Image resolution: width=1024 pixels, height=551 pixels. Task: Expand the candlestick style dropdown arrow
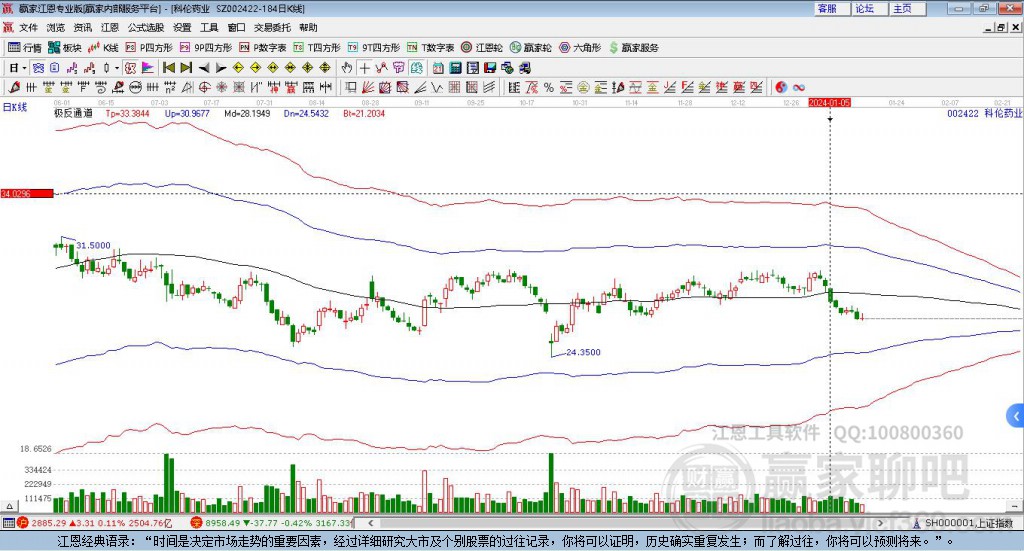(x=117, y=68)
